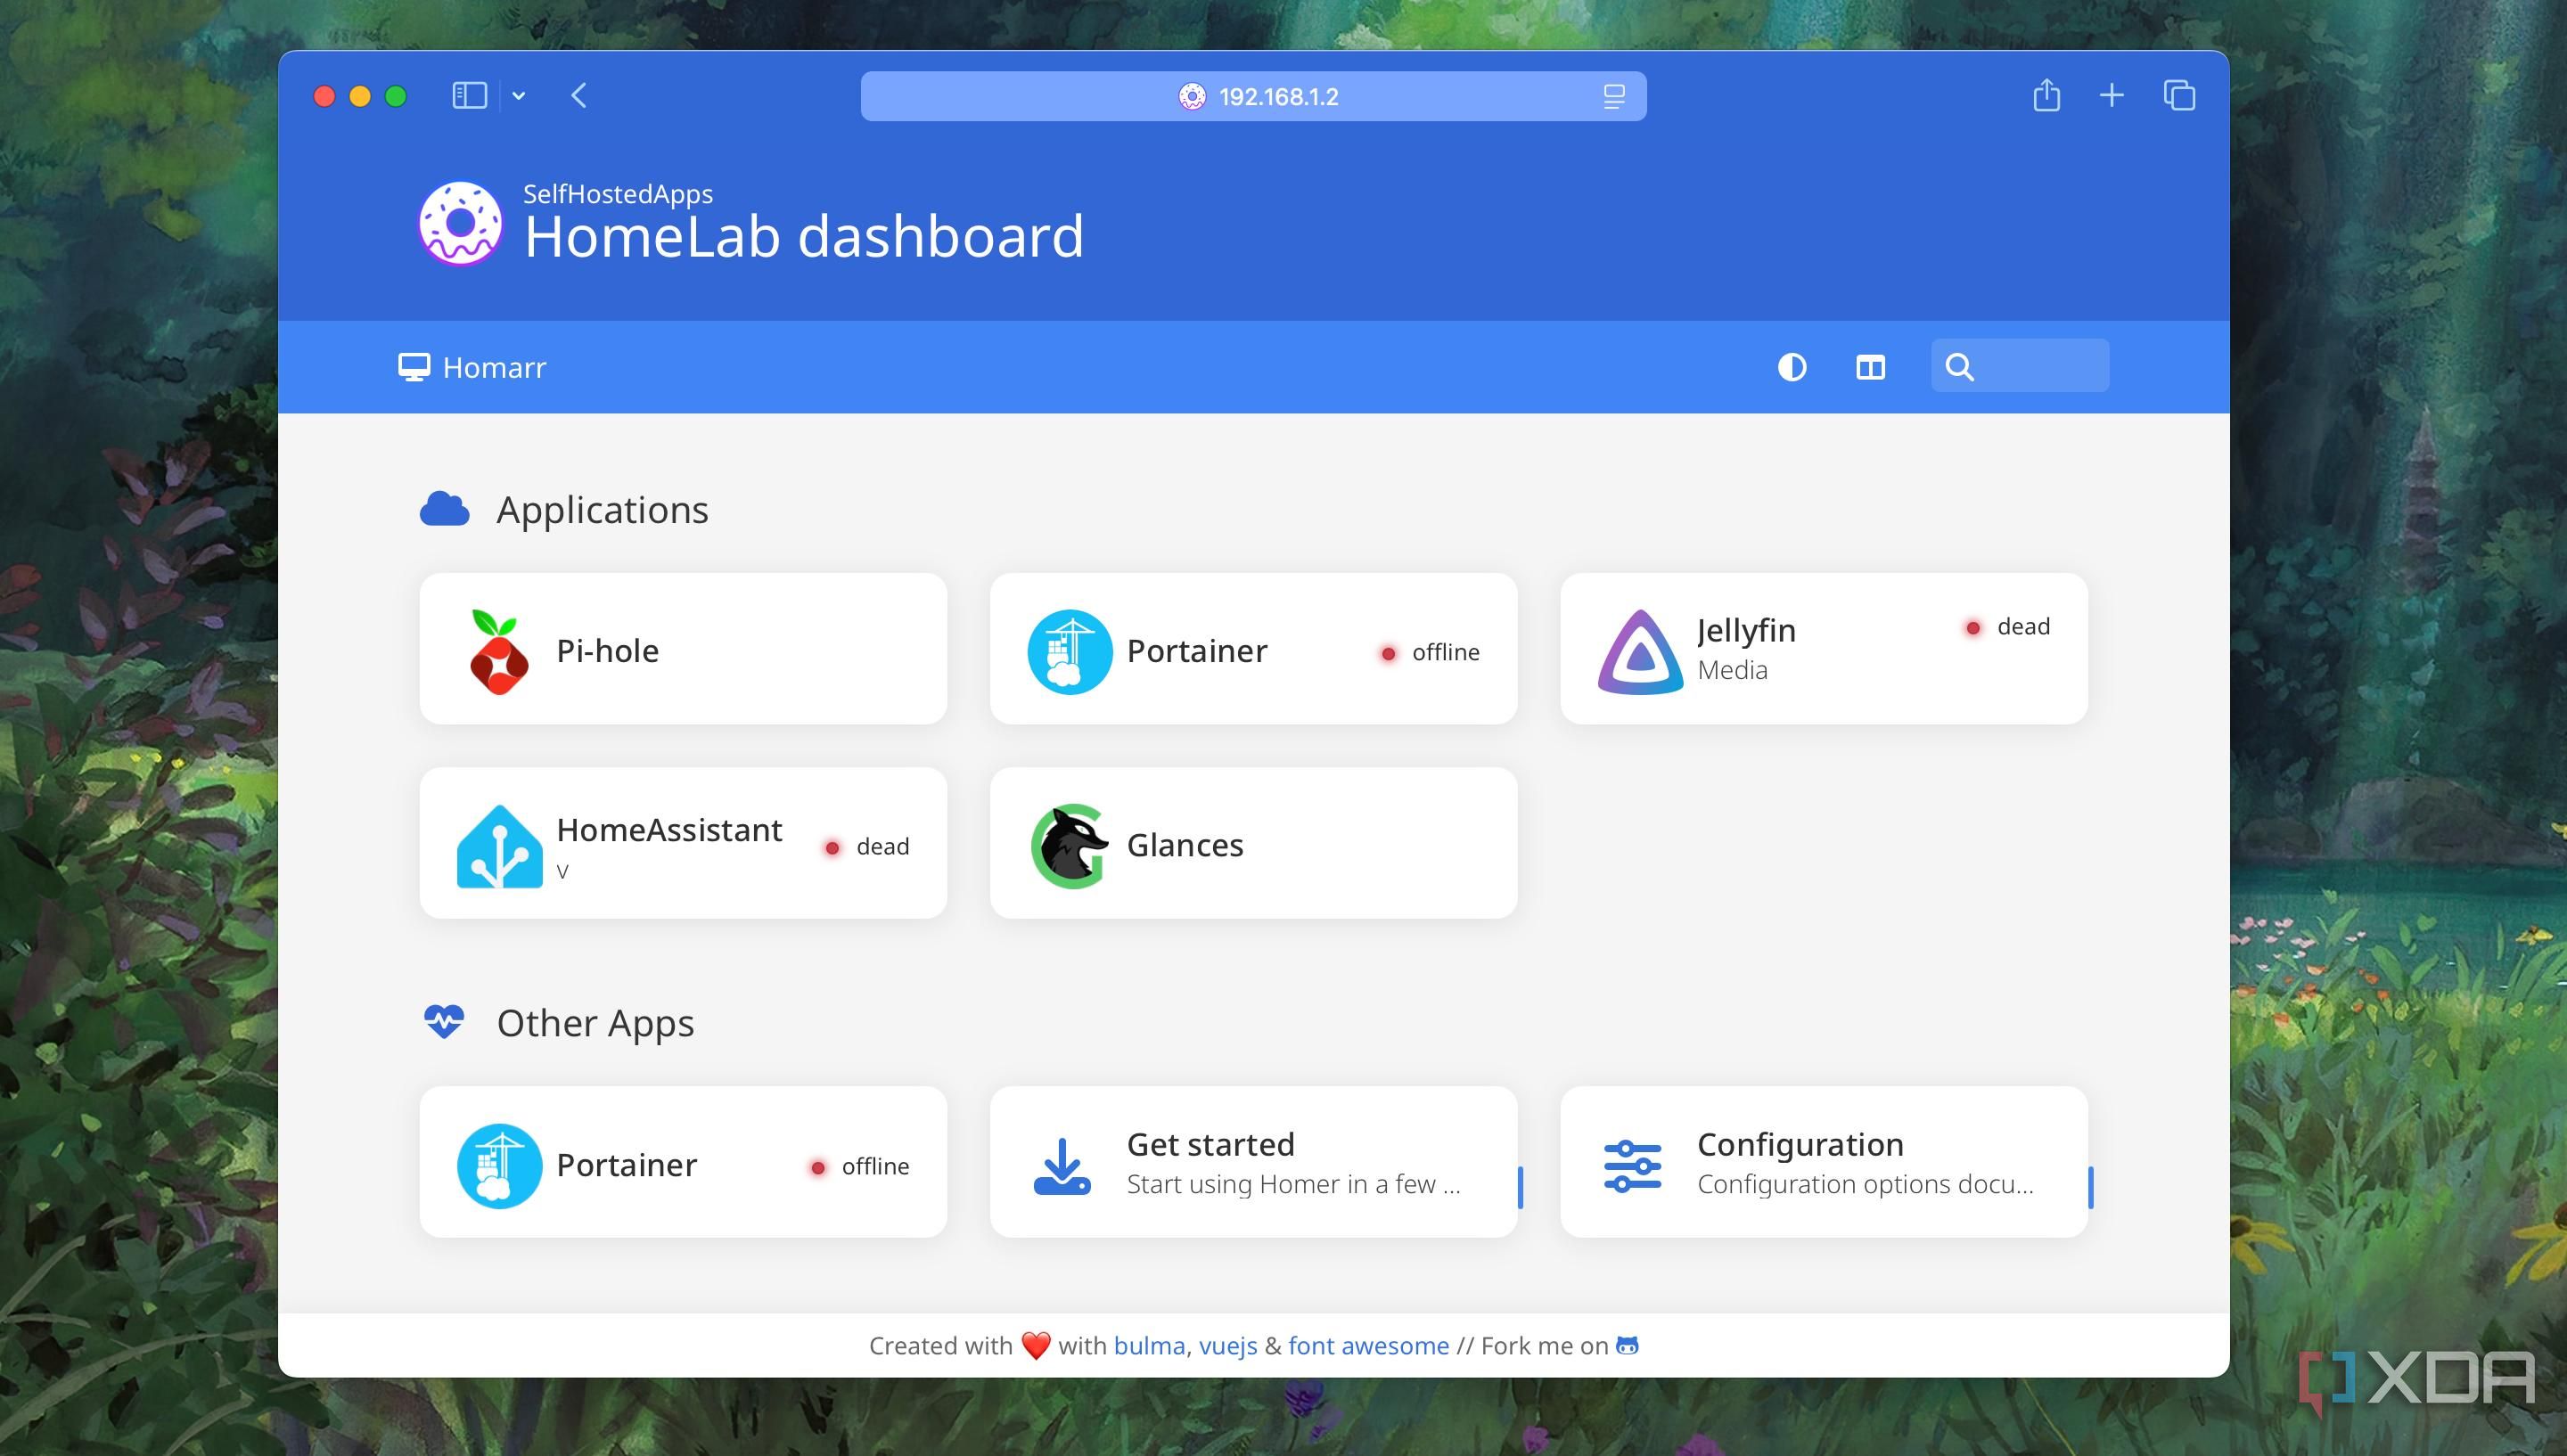Follow the bulma footer link

click(1149, 1346)
